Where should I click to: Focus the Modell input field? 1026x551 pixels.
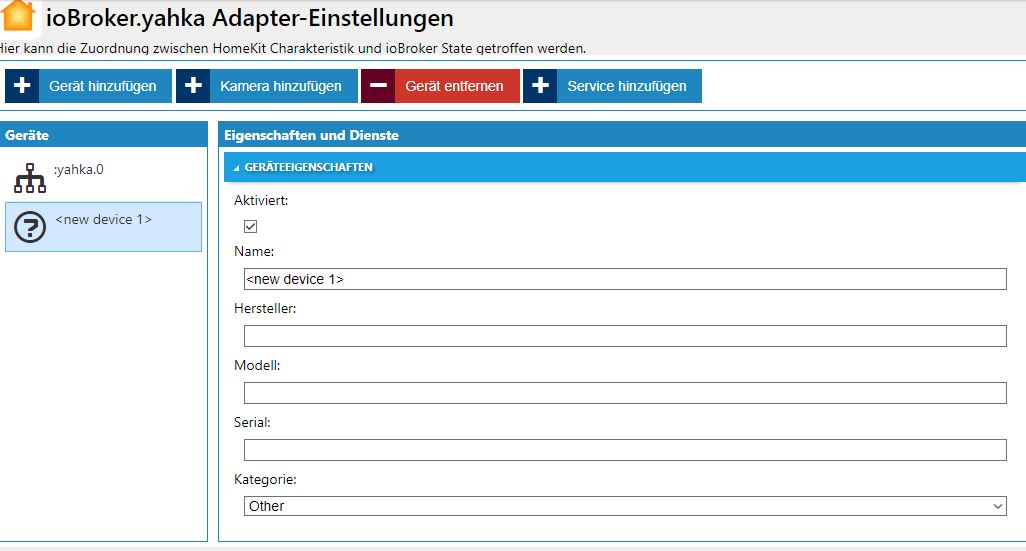[x=625, y=393]
